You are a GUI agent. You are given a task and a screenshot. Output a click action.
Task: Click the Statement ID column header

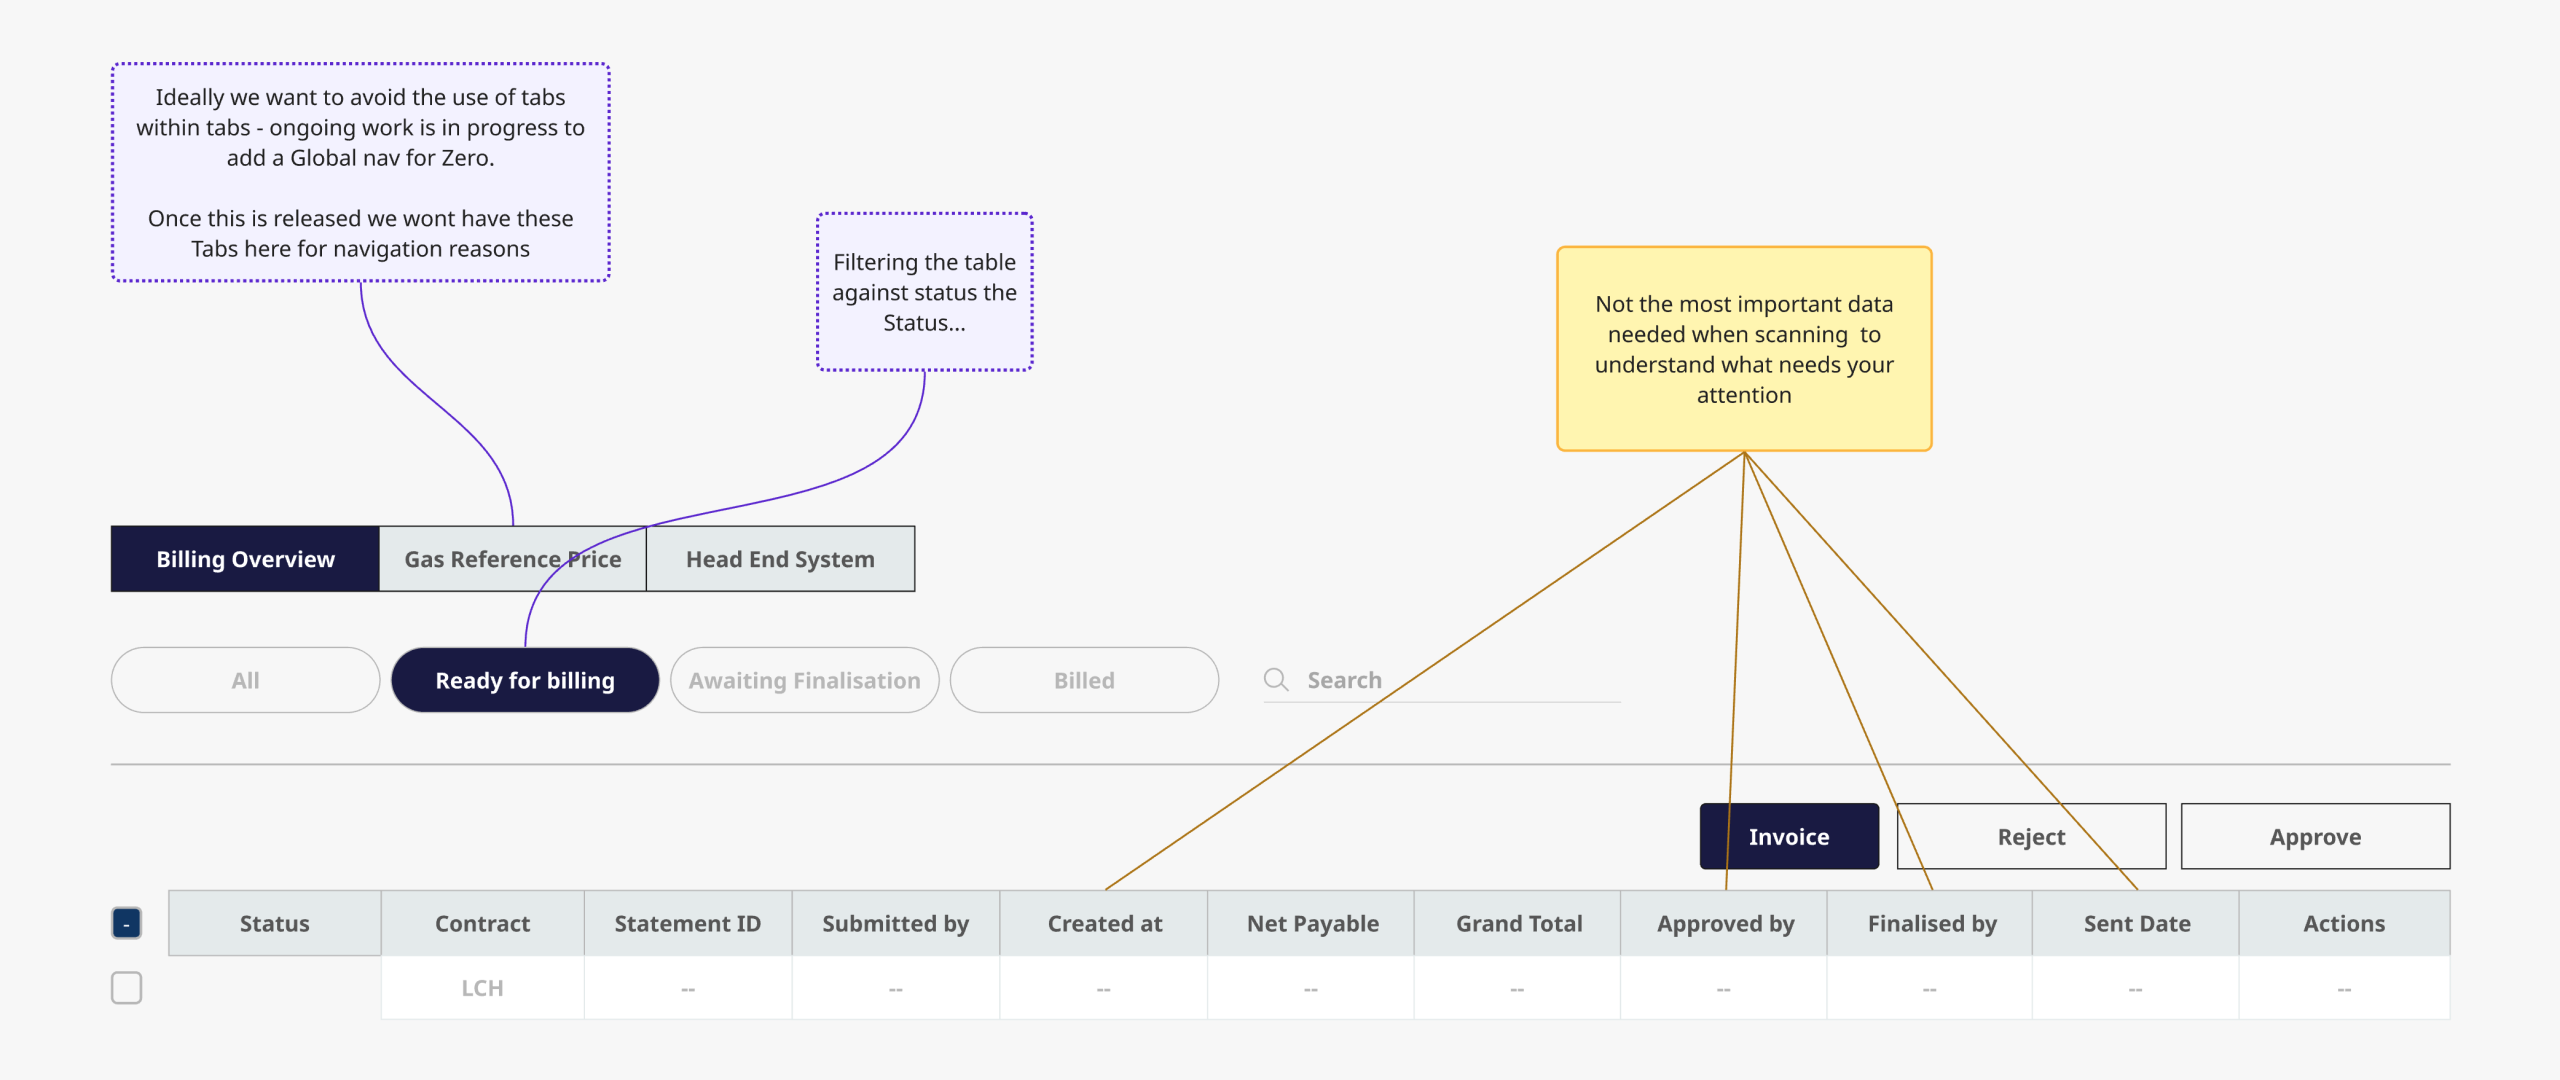[x=688, y=923]
